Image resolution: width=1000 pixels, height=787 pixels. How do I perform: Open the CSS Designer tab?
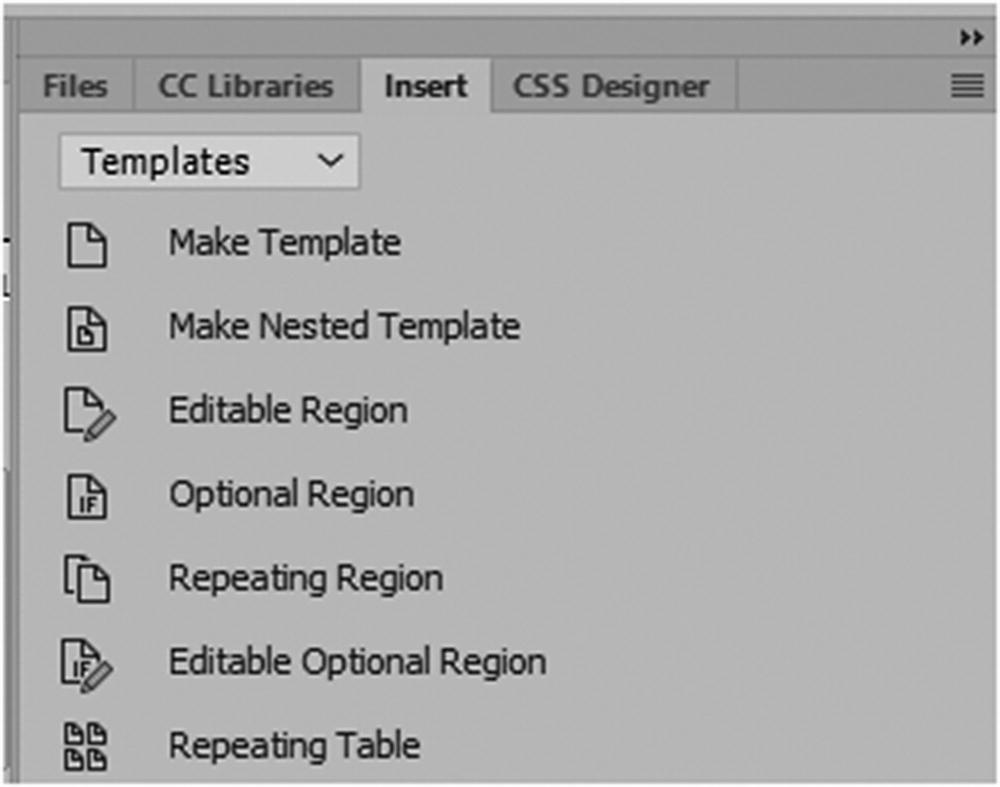coord(611,87)
